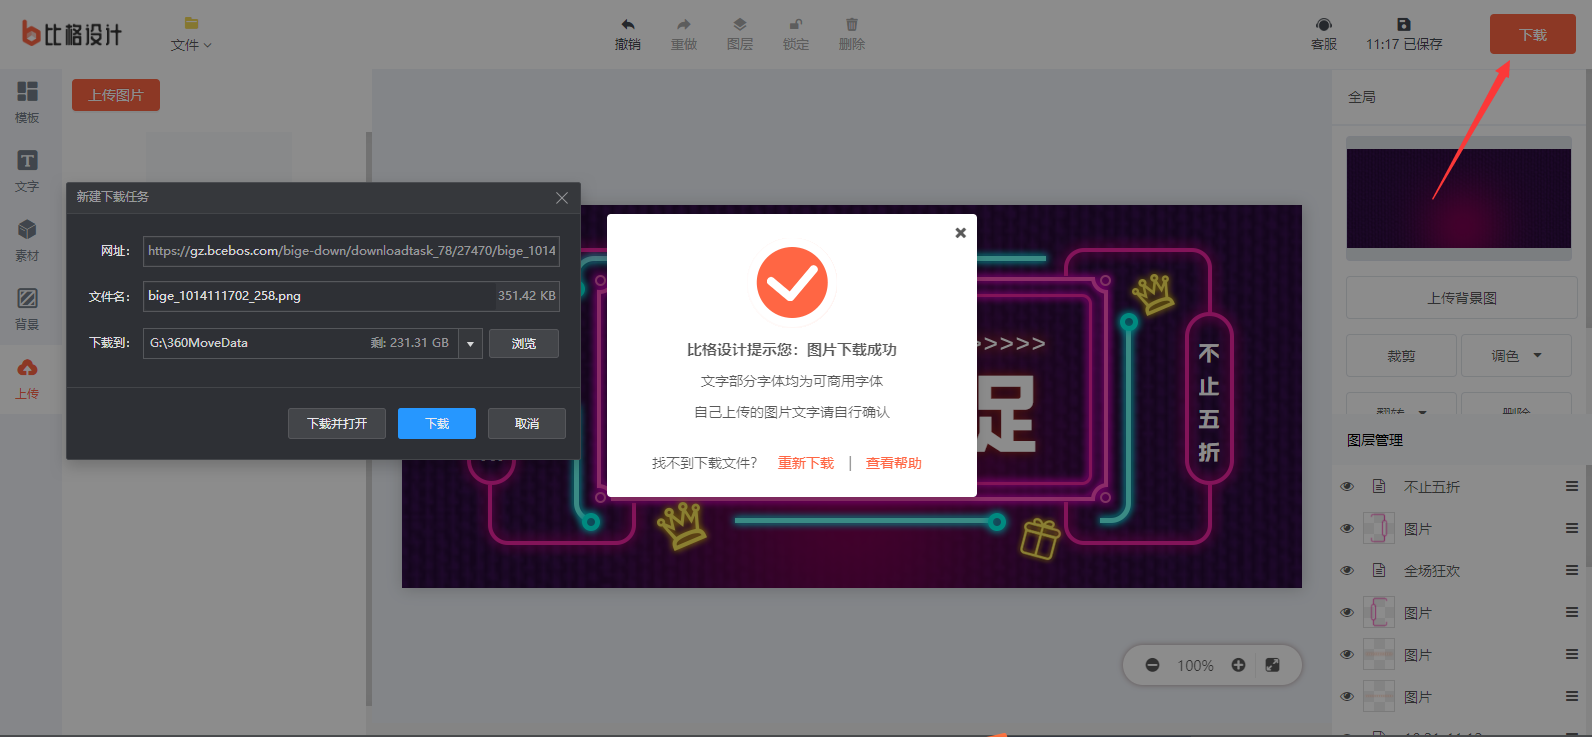The width and height of the screenshot is (1592, 737).
Task: Open the 素材 materials panel
Action: point(27,239)
